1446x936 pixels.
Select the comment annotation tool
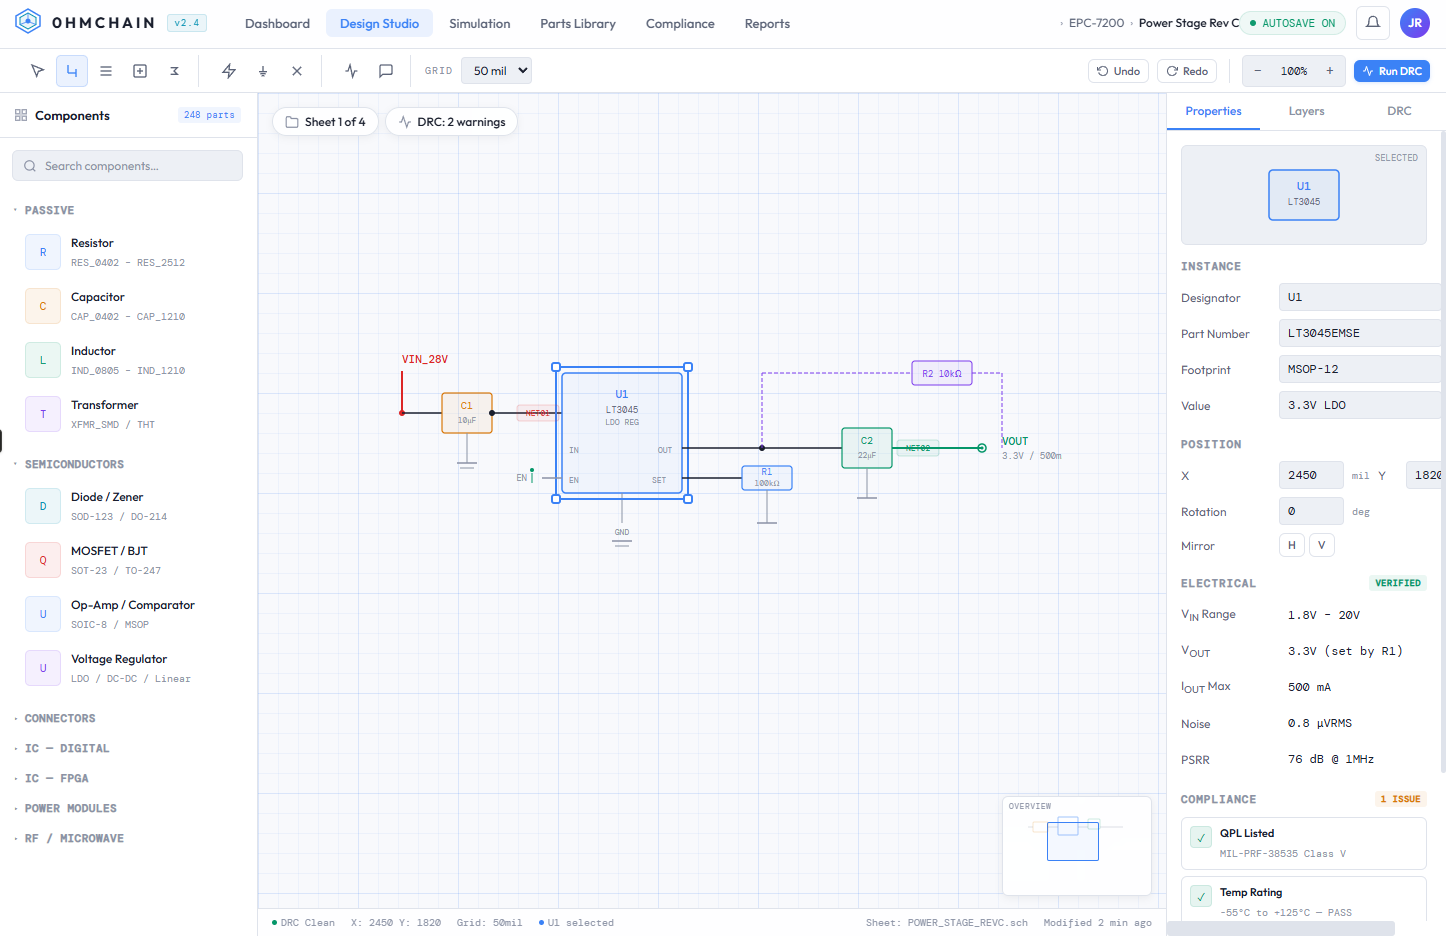(x=385, y=71)
